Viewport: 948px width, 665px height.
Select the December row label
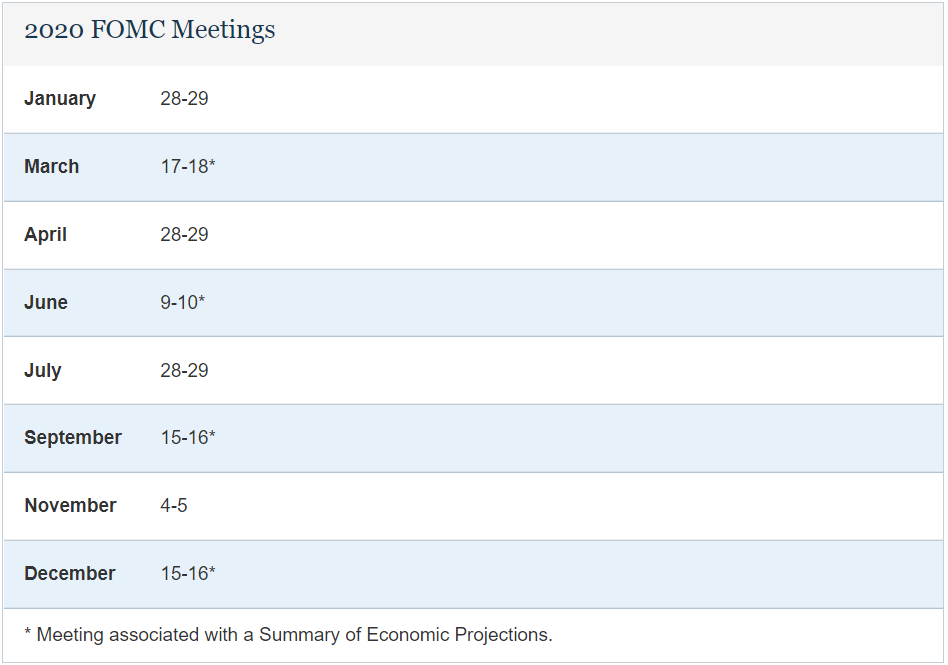click(x=70, y=573)
